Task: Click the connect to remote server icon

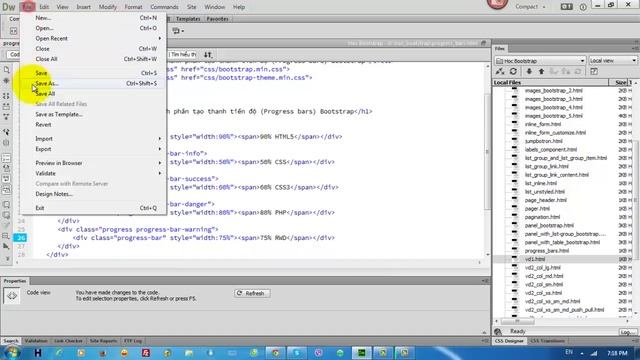Action: pos(500,71)
